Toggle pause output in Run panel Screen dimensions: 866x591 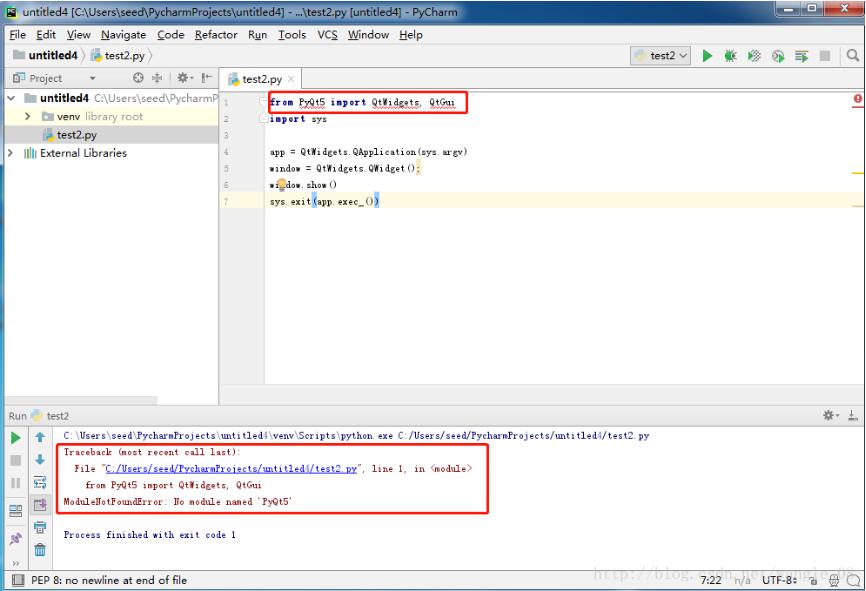coord(14,481)
